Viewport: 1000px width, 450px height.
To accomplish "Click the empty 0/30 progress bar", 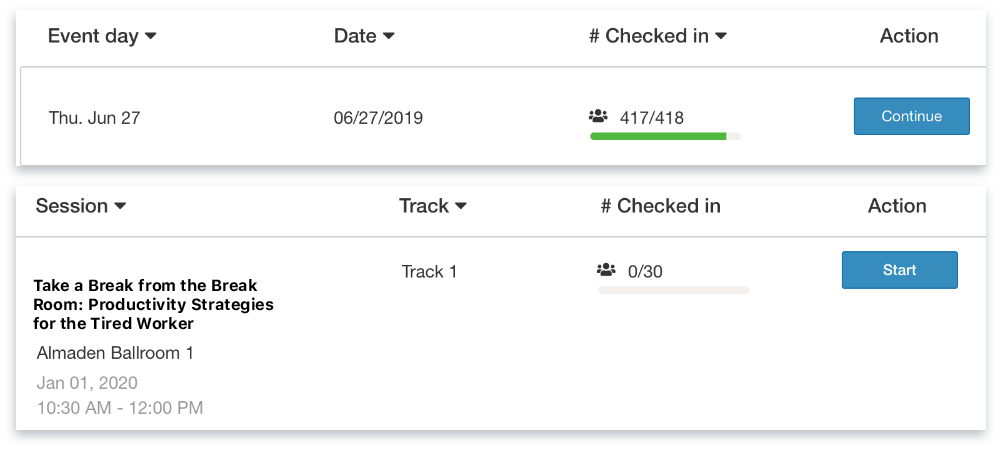I will tap(673, 290).
